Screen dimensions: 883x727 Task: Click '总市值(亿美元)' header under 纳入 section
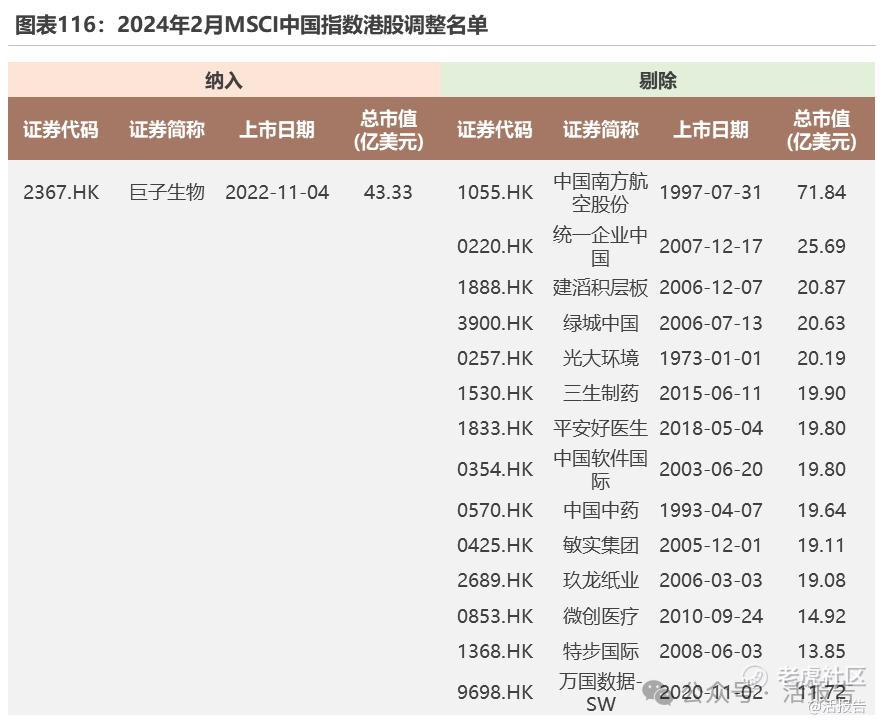(x=389, y=130)
